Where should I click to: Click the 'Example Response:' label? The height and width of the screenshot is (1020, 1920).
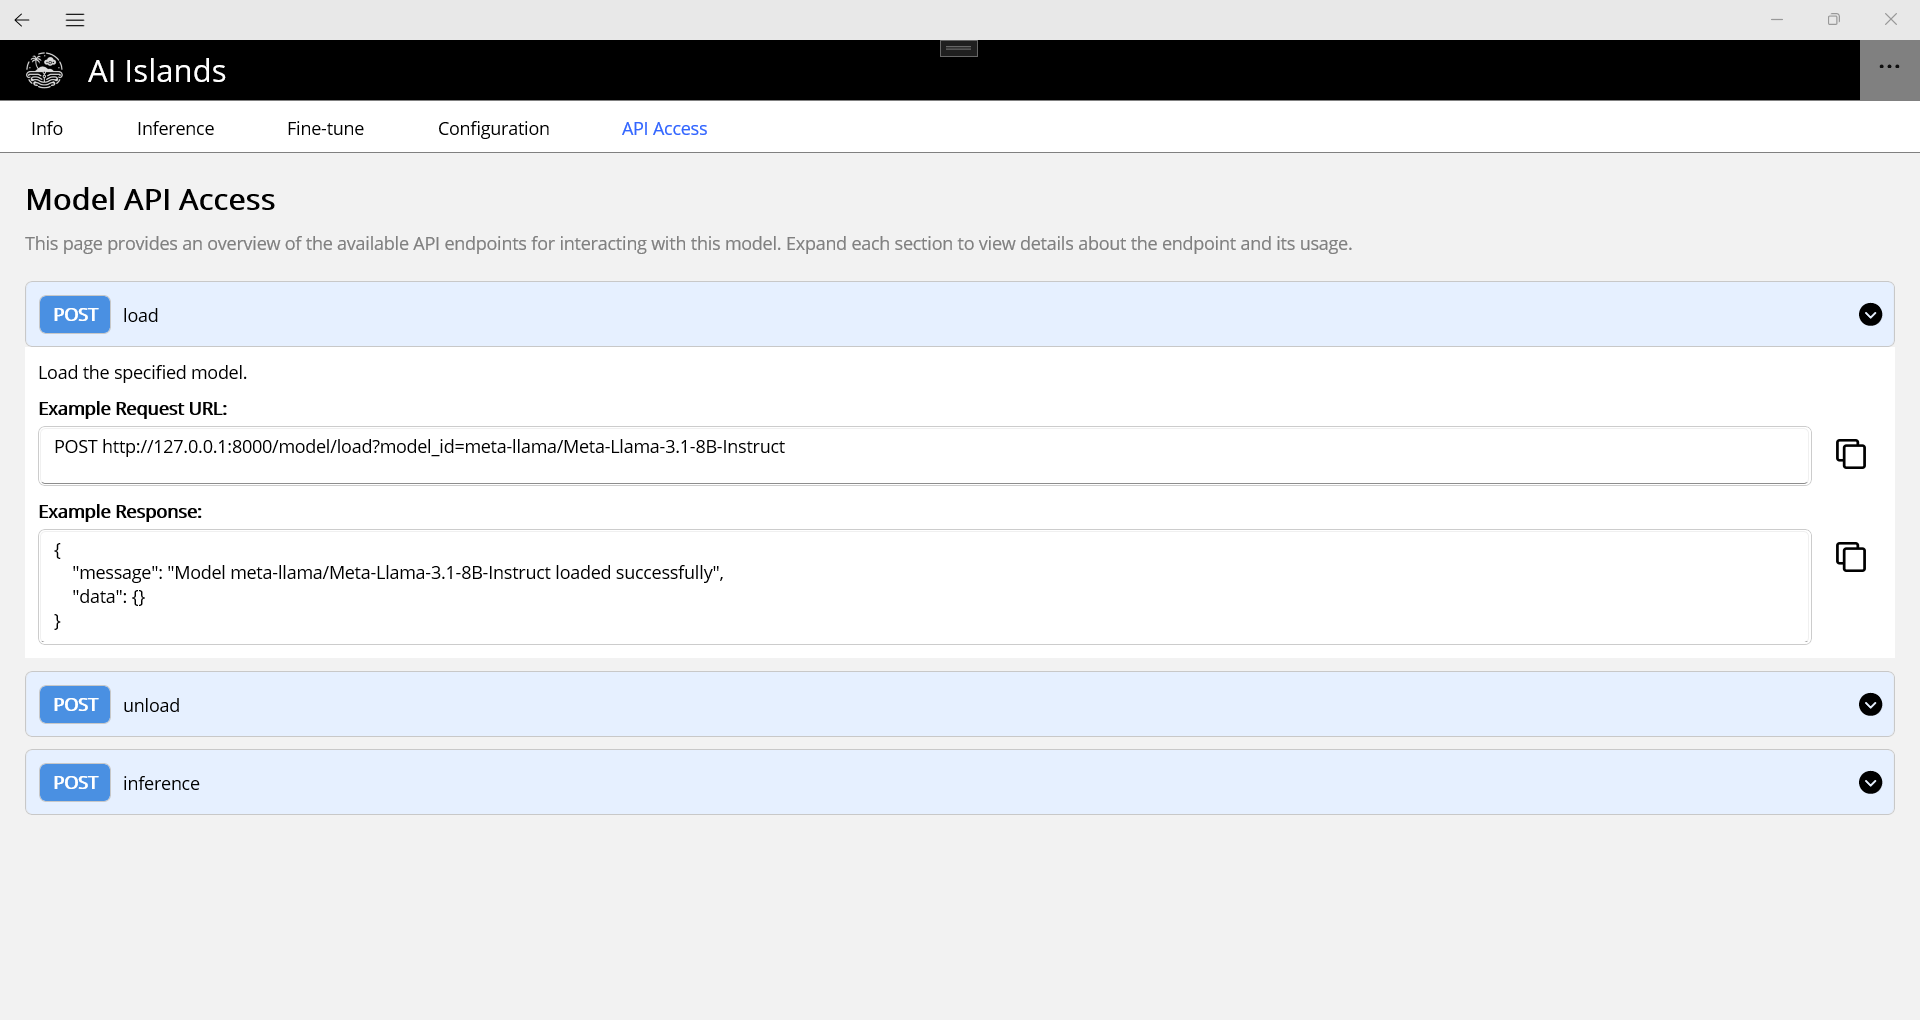120,511
